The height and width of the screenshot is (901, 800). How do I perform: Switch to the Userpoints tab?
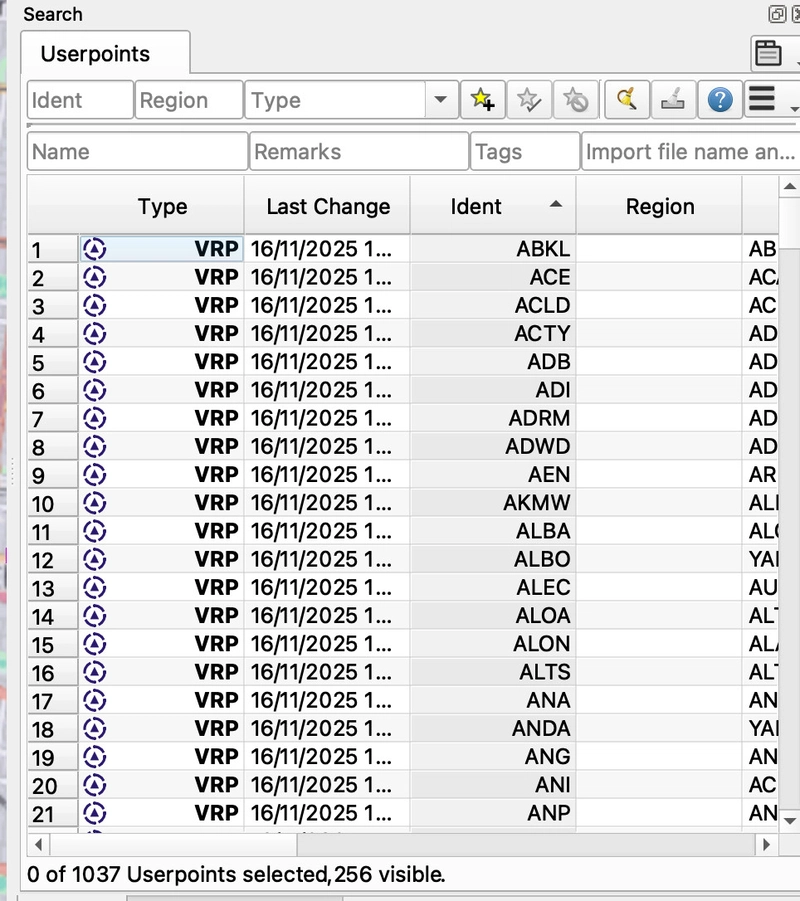103,55
